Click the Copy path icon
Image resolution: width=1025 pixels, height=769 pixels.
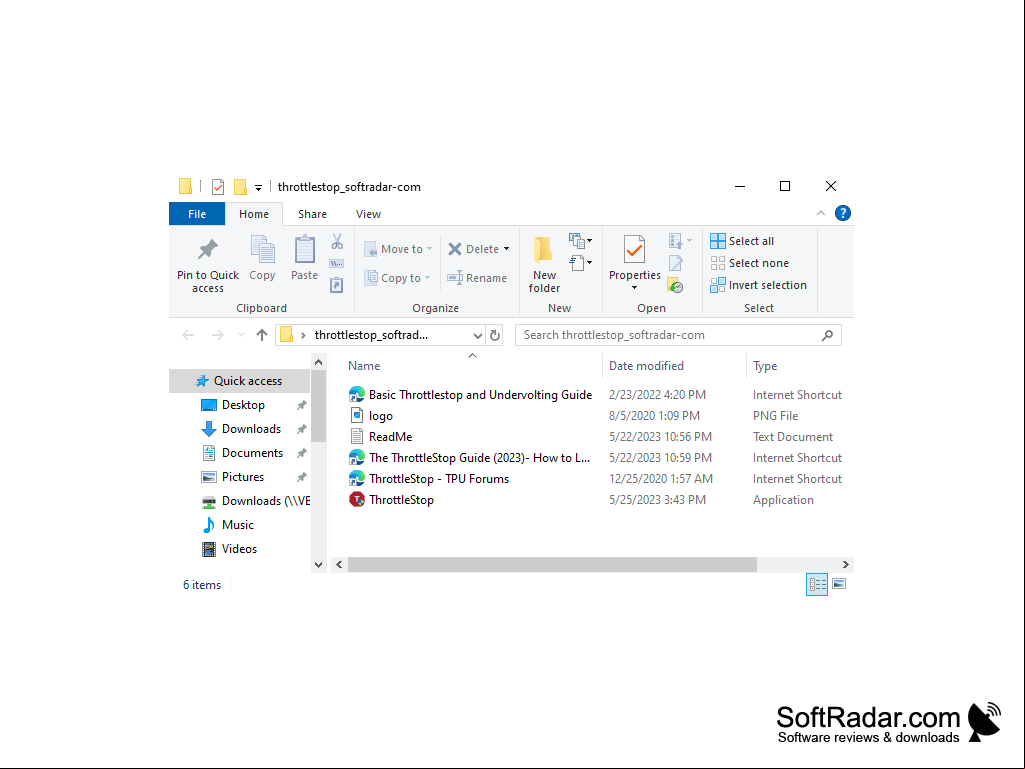(337, 264)
